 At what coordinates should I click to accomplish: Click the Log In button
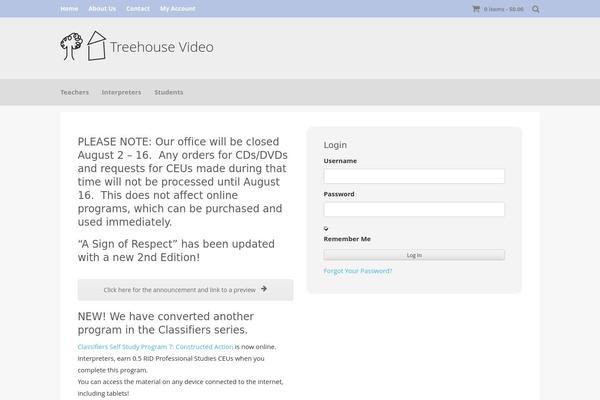point(414,255)
